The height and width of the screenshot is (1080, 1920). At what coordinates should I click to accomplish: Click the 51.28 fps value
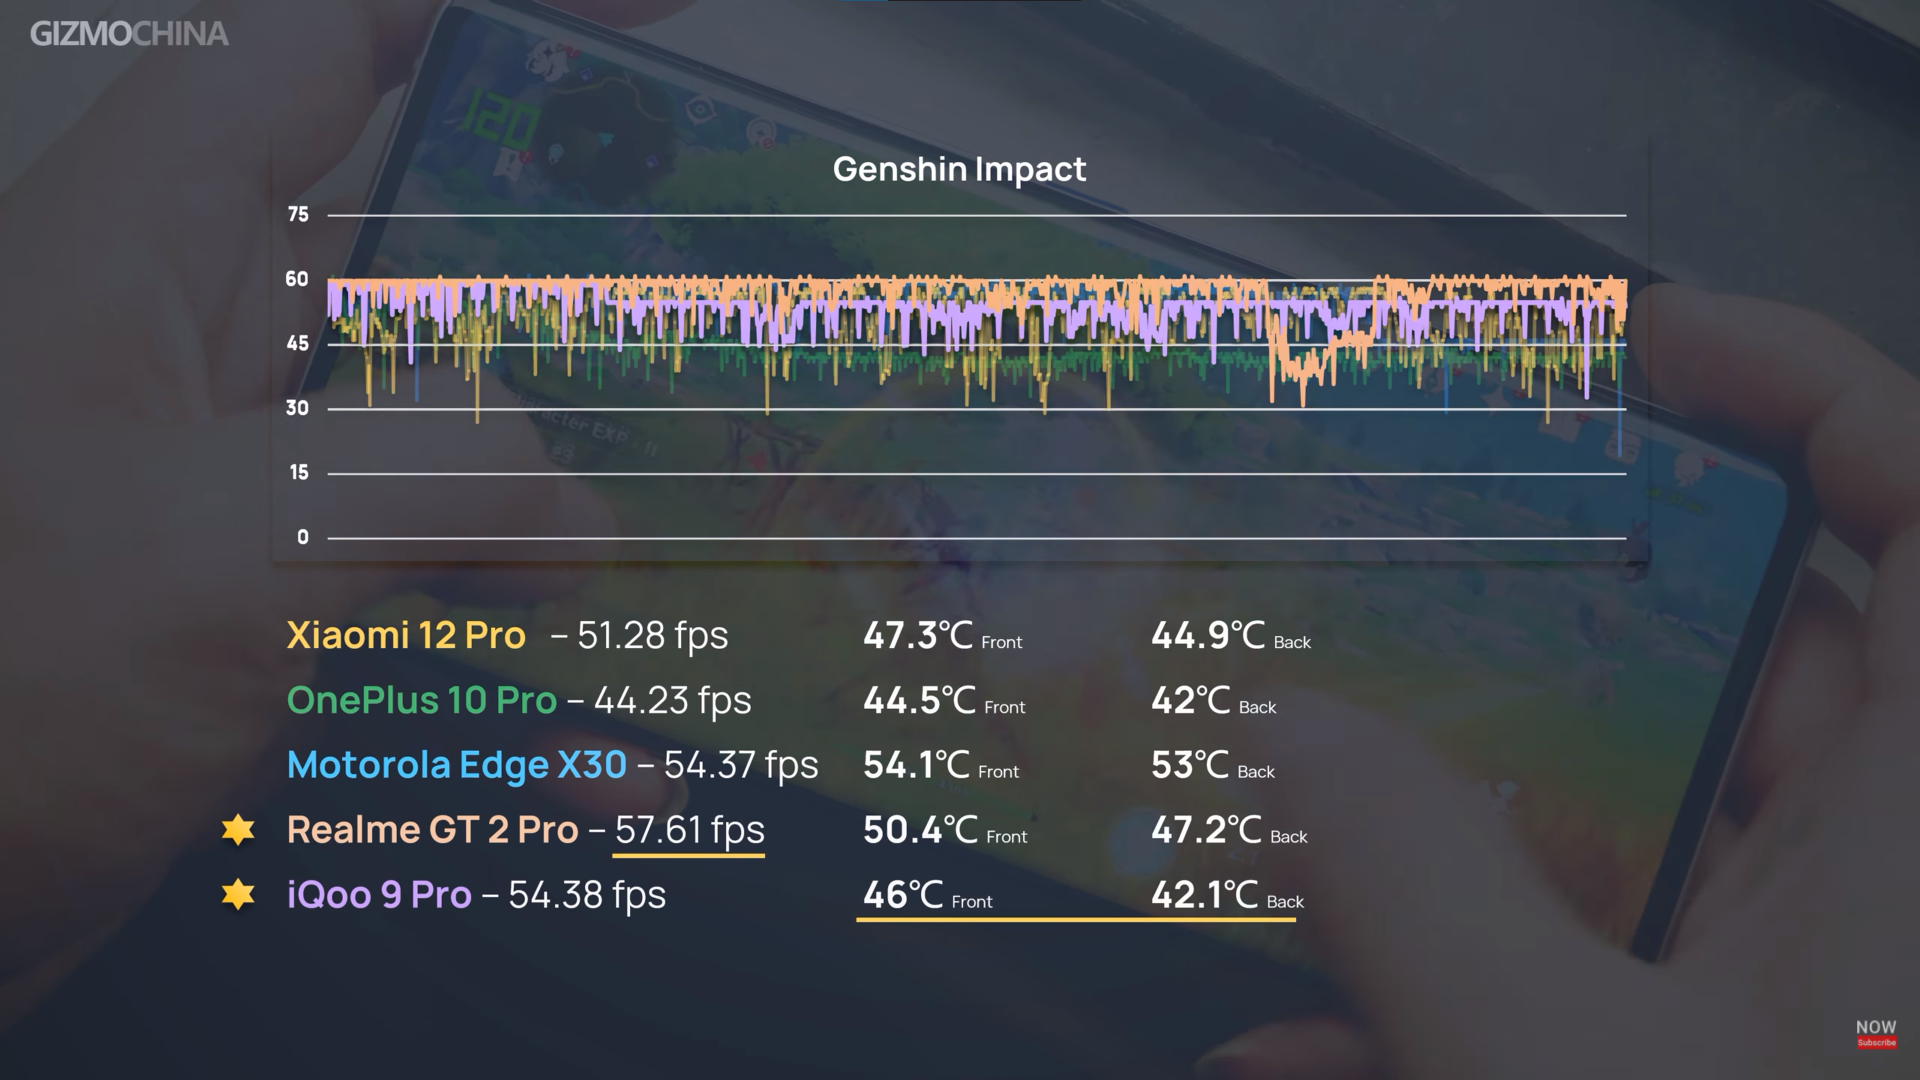pos(653,636)
